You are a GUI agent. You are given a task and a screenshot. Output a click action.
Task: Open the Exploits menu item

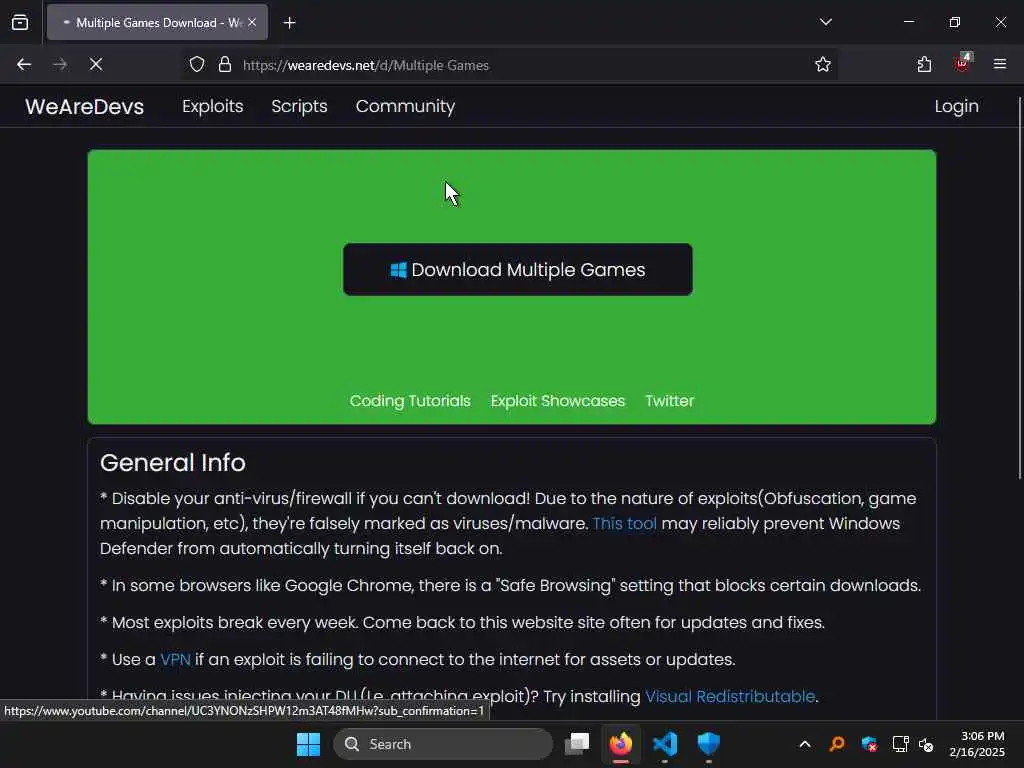pos(212,106)
